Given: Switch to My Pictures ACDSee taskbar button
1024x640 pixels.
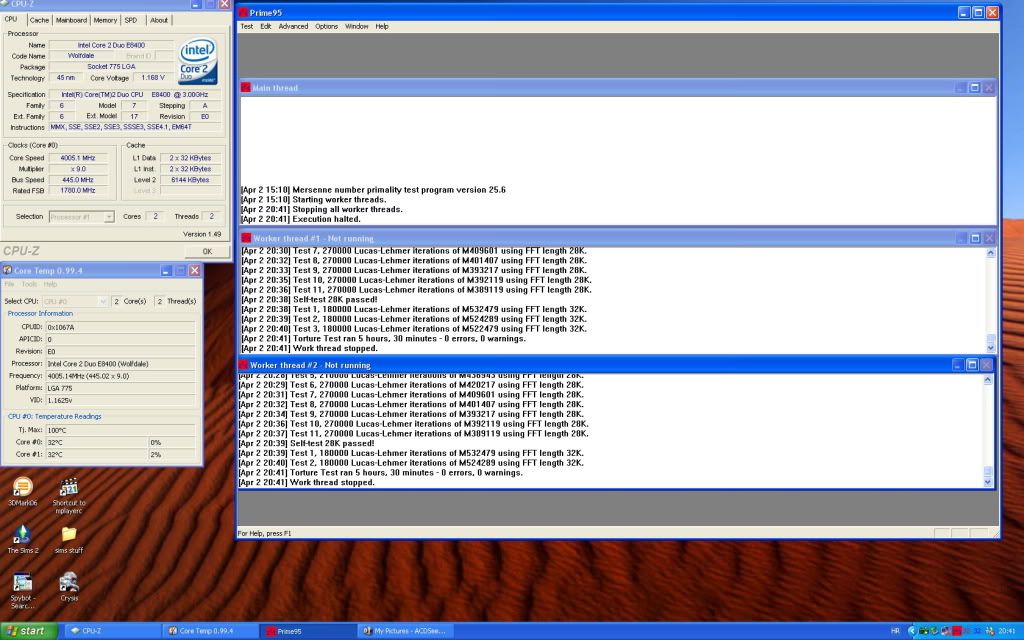Looking at the screenshot, I should 406,631.
